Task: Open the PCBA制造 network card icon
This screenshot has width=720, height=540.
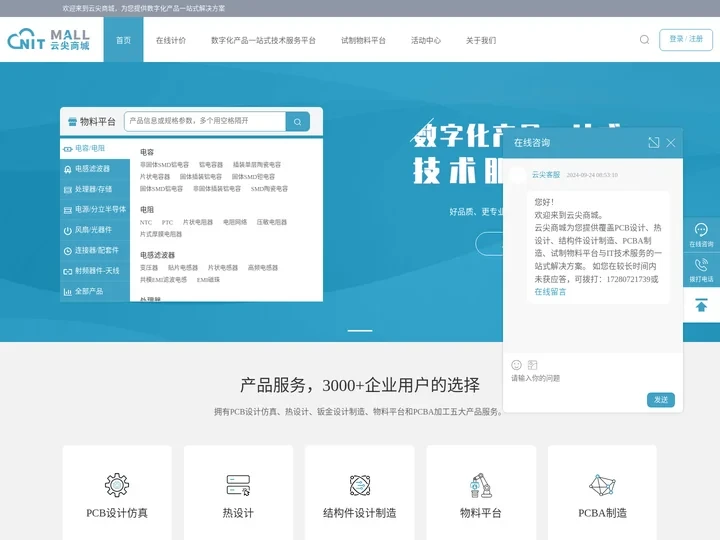Action: [602, 485]
